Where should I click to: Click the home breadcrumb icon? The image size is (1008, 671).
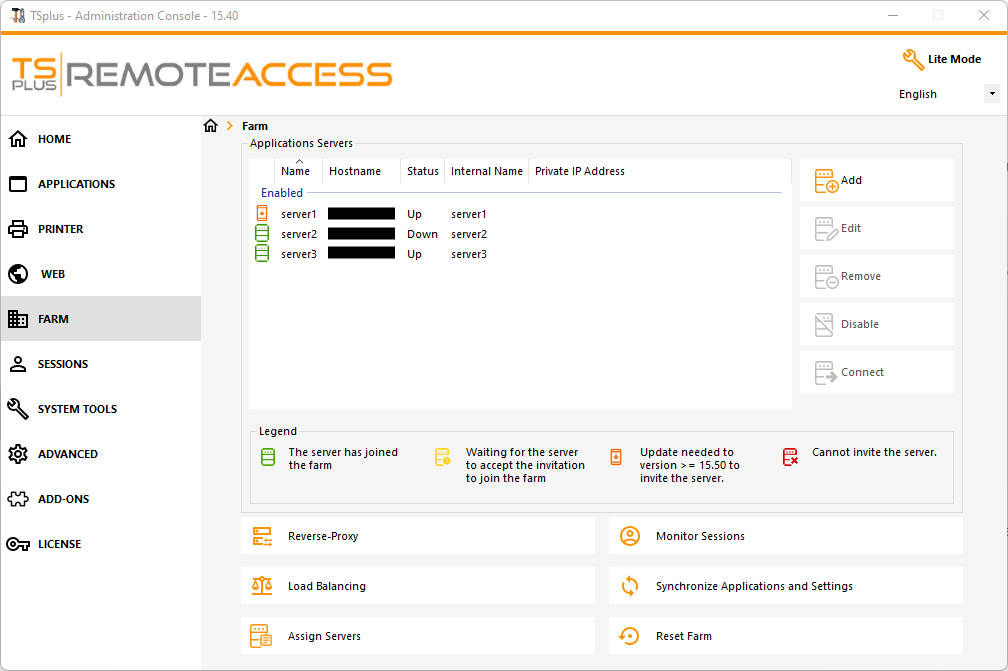(x=210, y=126)
